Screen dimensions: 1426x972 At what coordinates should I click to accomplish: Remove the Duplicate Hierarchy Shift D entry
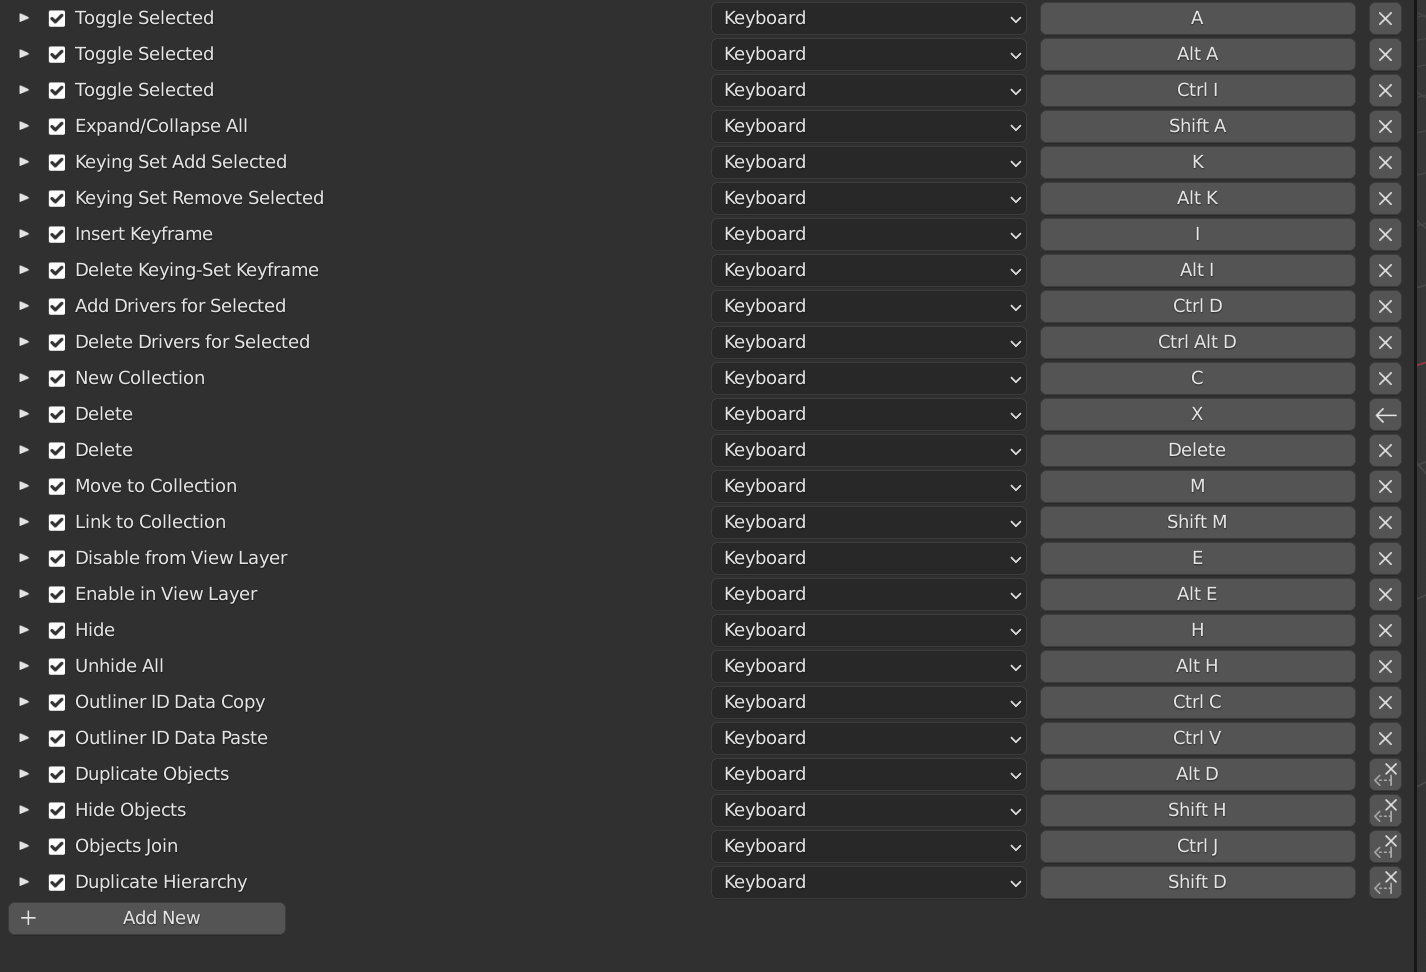click(x=1385, y=882)
